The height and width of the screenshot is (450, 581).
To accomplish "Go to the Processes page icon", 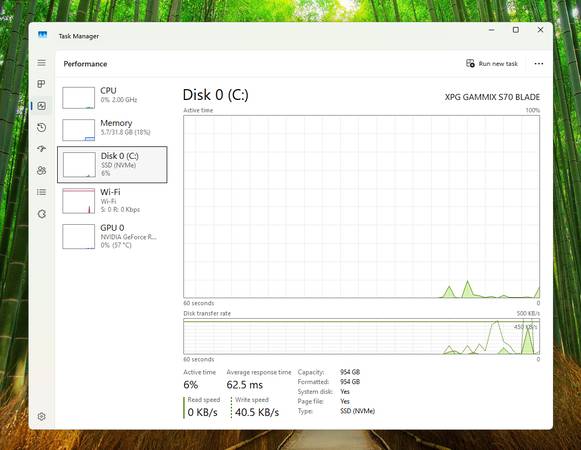I will pos(42,84).
